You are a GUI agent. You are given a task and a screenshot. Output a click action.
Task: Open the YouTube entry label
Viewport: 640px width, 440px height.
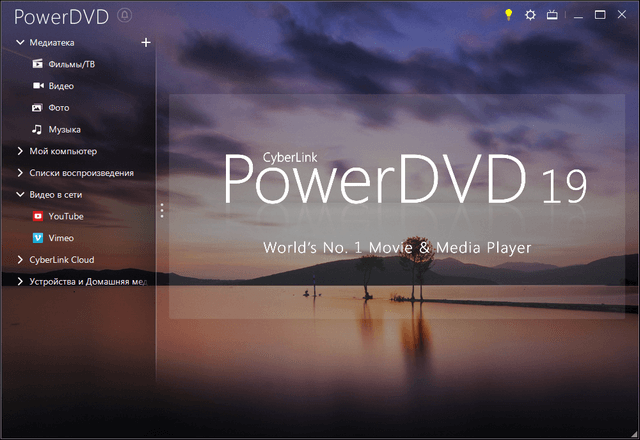tap(66, 216)
